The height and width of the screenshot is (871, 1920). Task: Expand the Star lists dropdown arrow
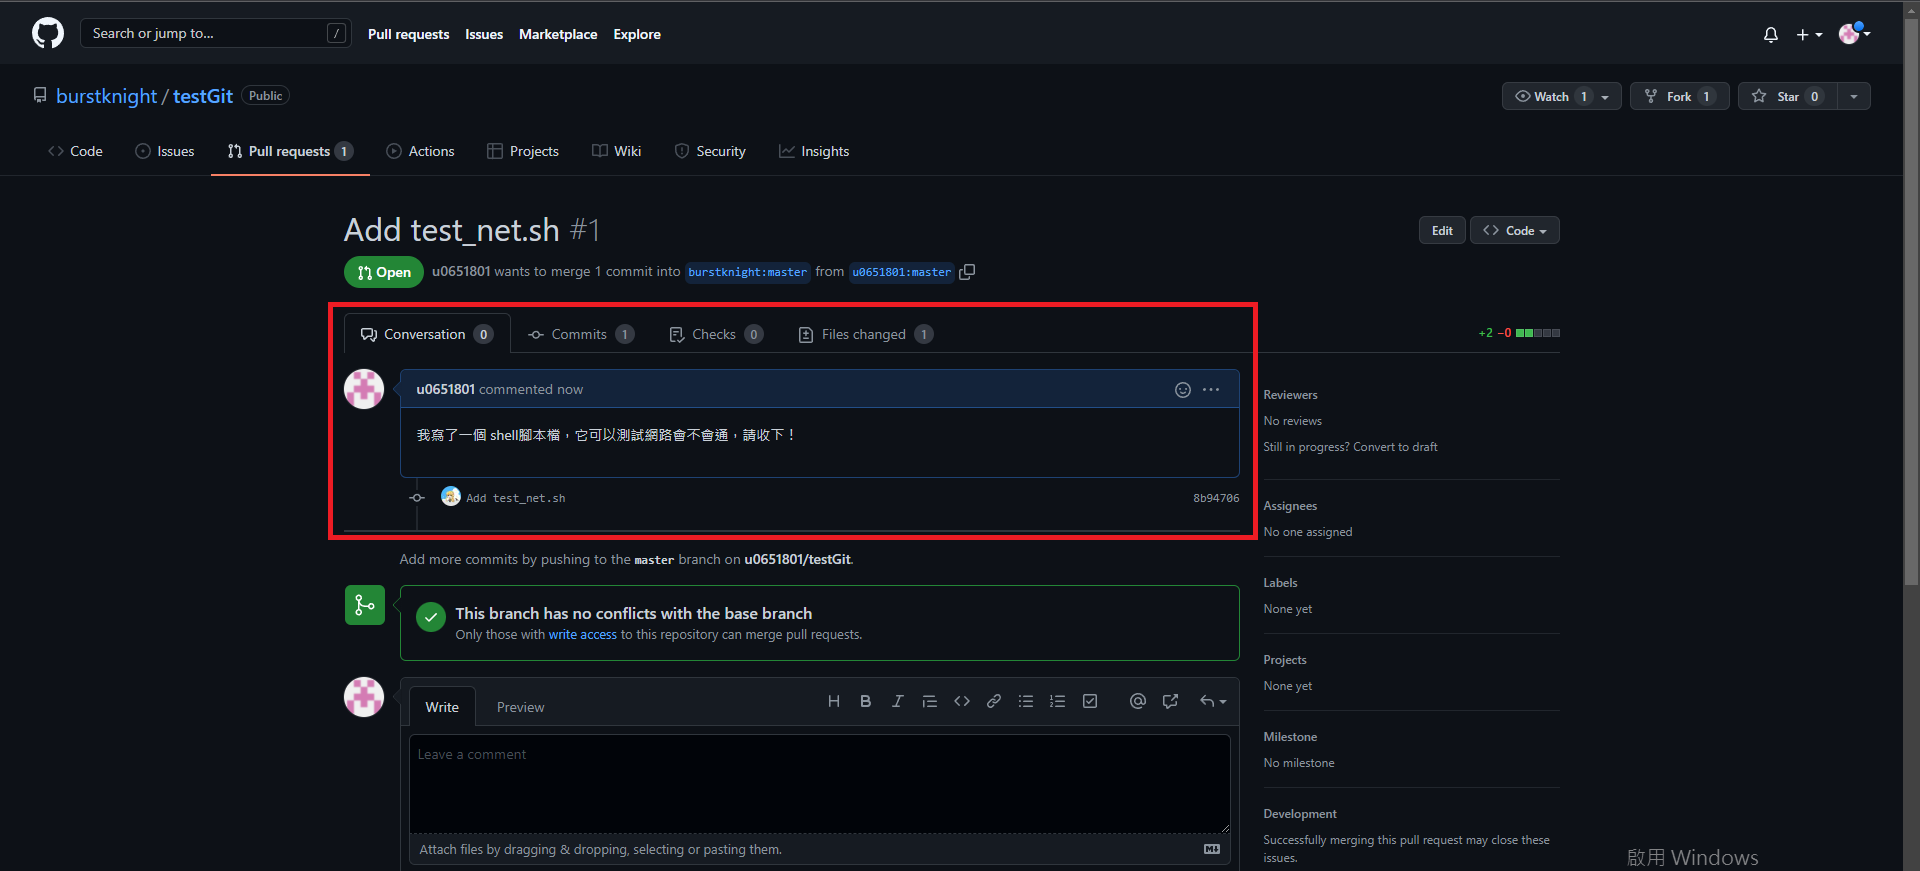tap(1854, 96)
